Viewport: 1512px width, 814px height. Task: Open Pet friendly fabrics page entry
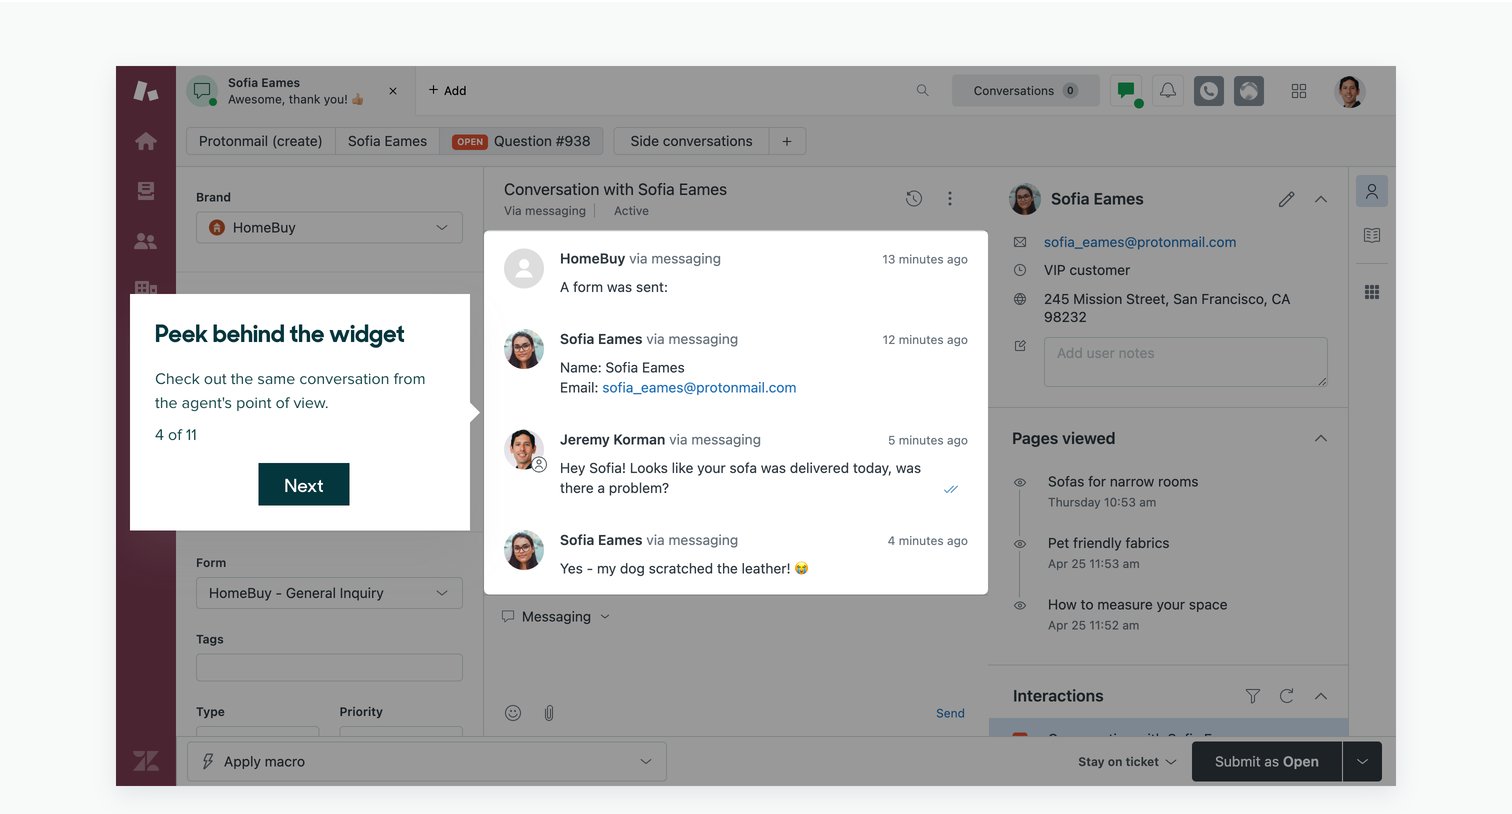[x=1108, y=543]
